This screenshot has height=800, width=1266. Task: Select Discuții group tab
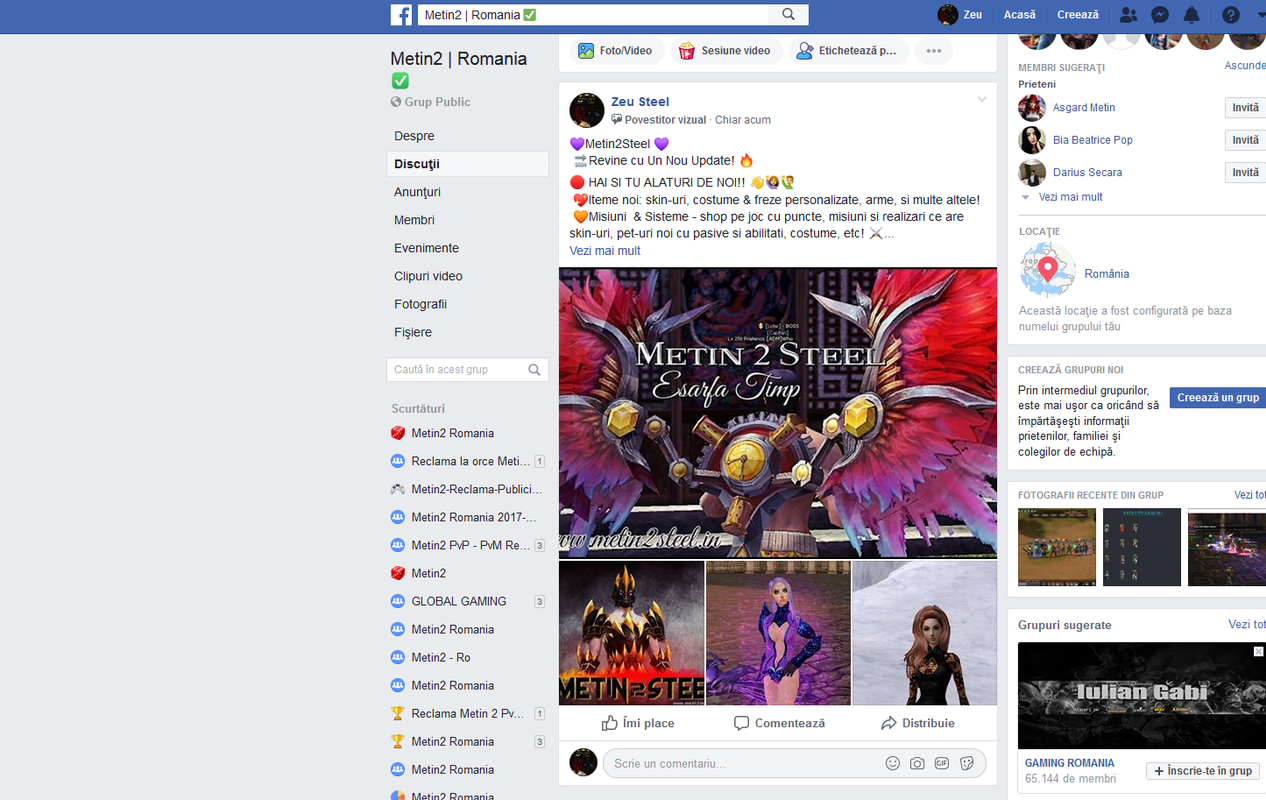tap(468, 164)
